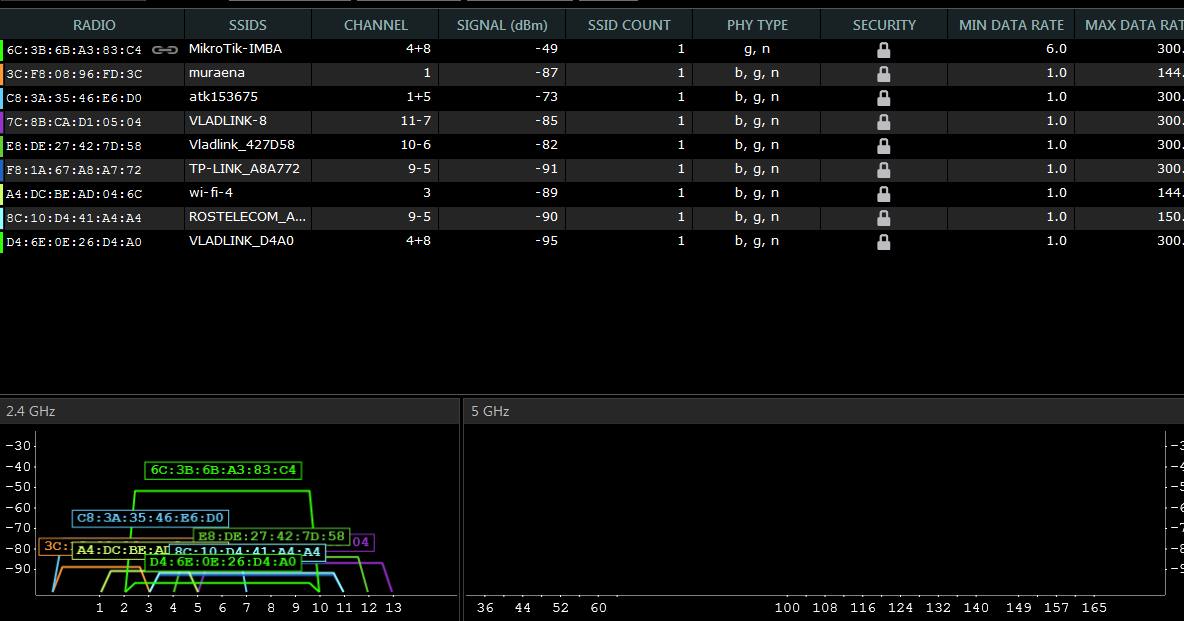Sort by the MIN DATA RATE header

pyautogui.click(x=1011, y=25)
